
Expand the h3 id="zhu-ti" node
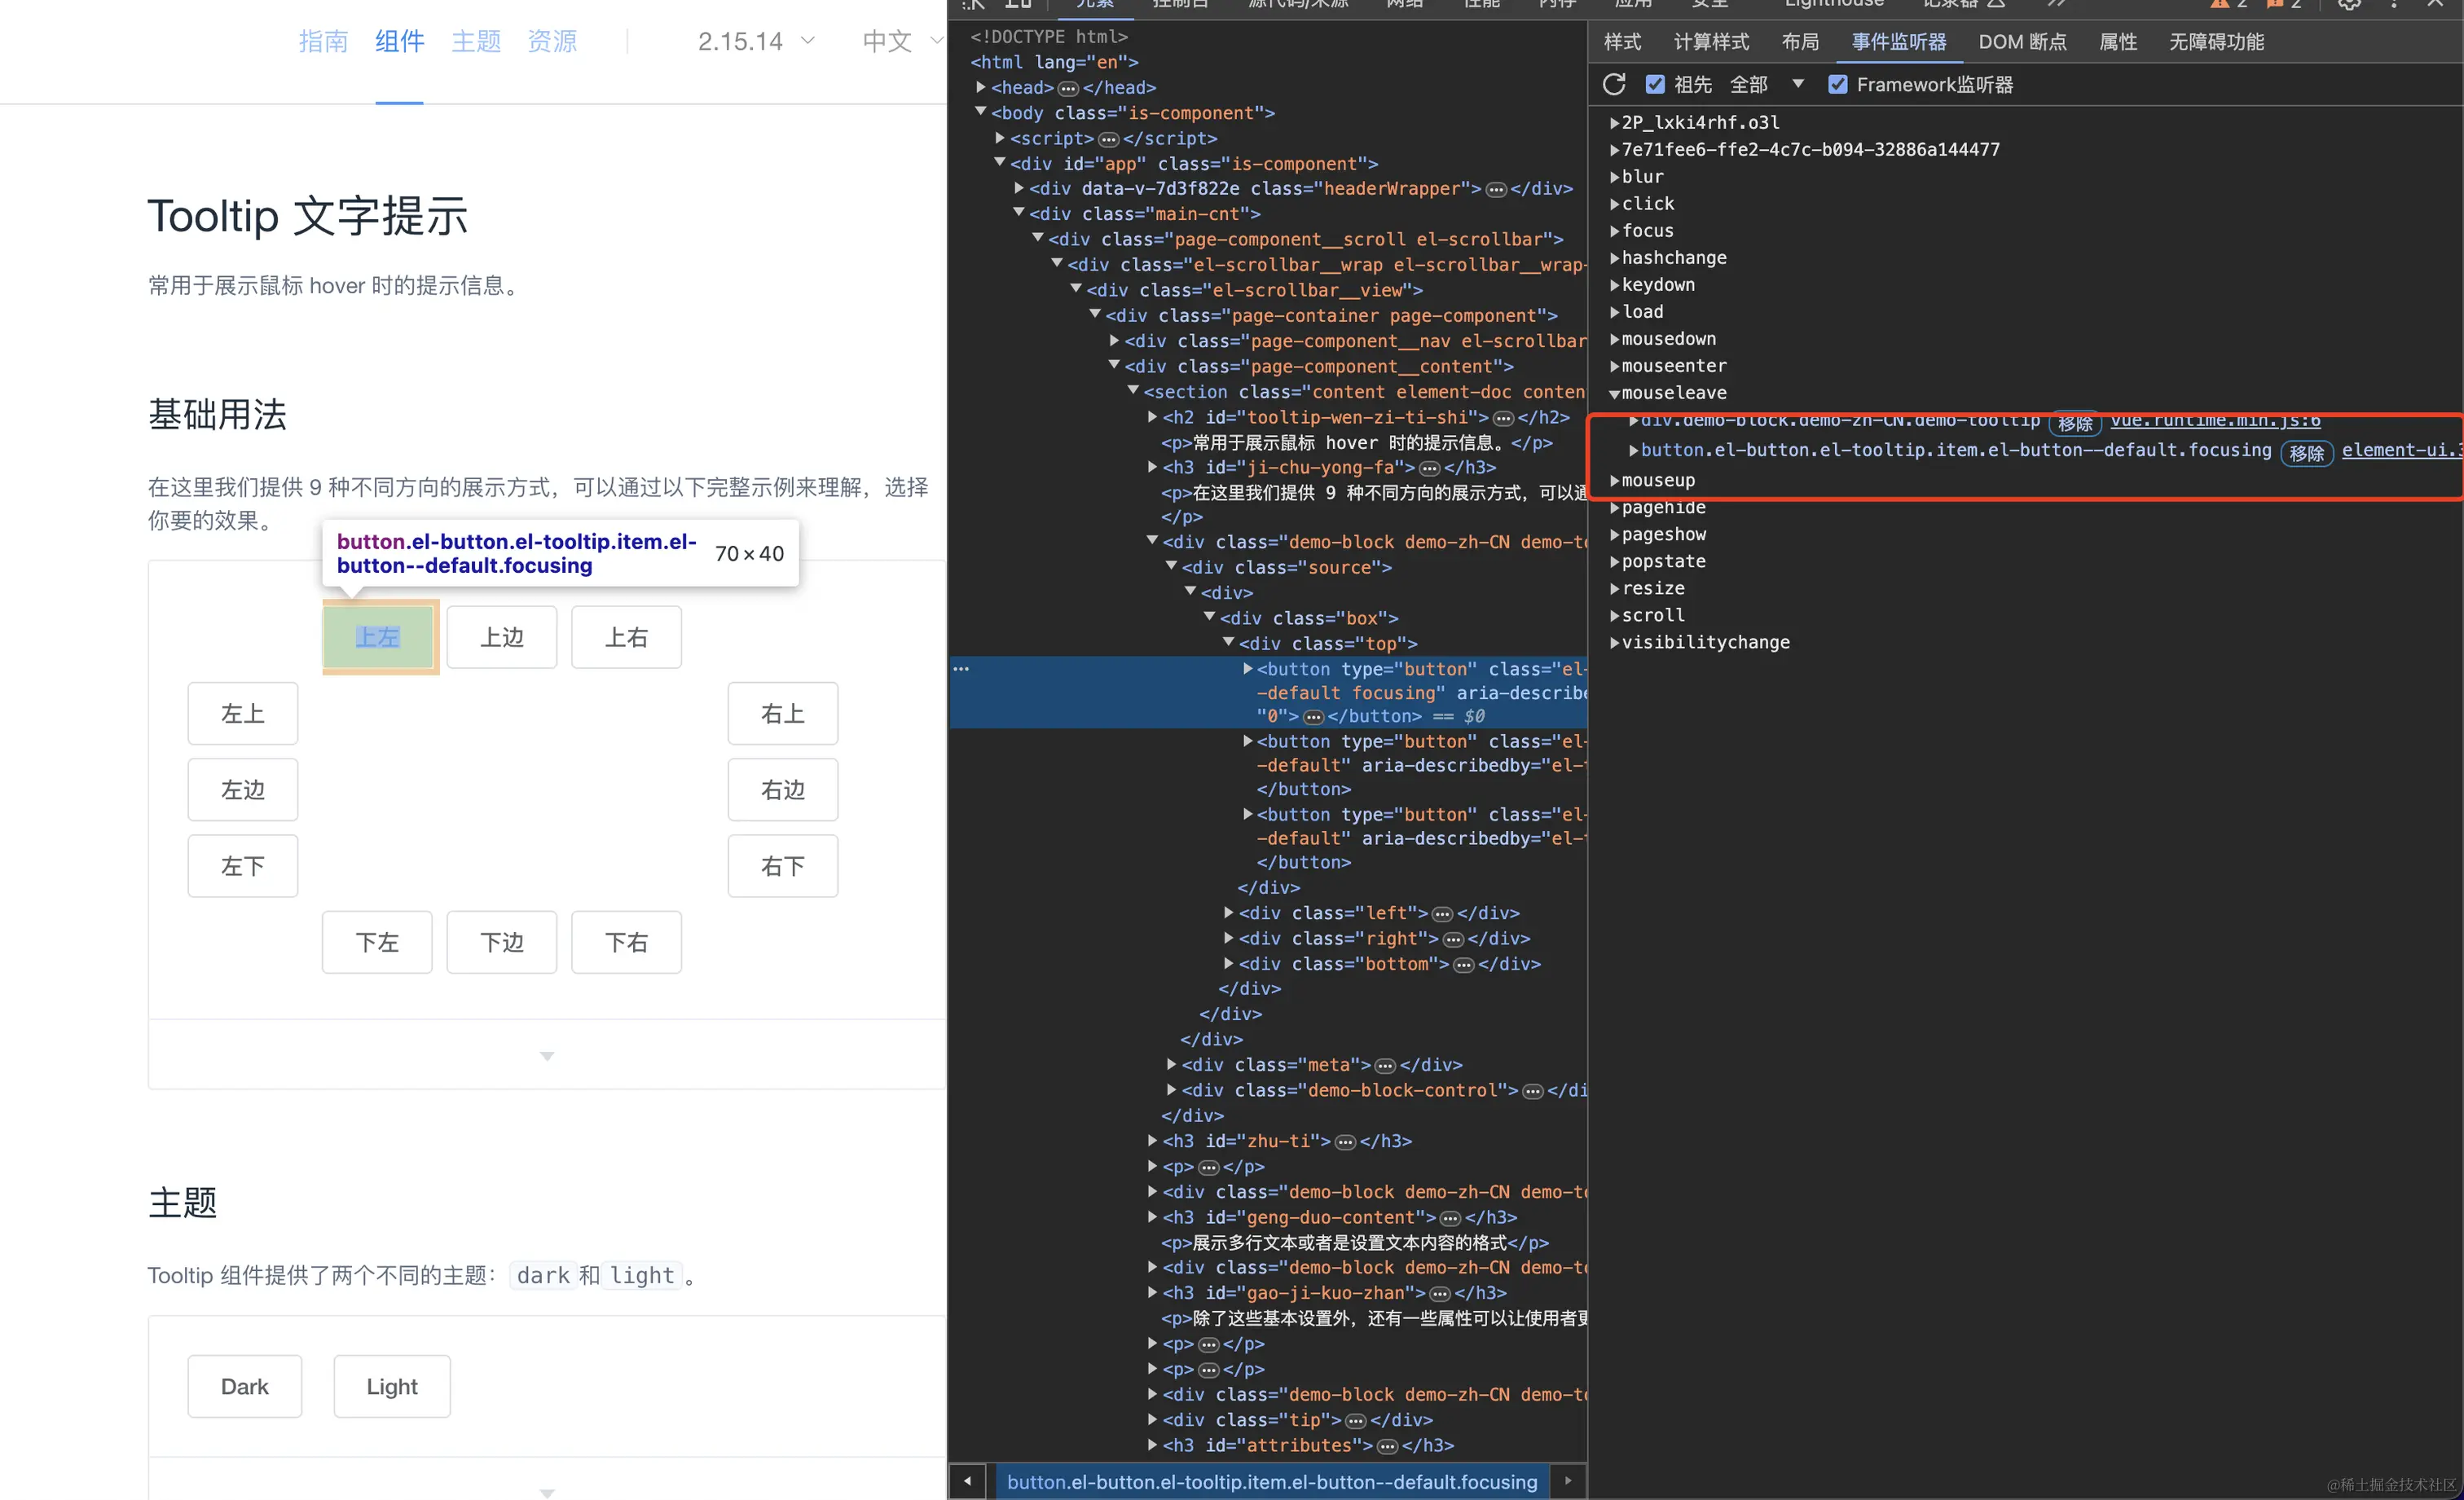1153,1141
